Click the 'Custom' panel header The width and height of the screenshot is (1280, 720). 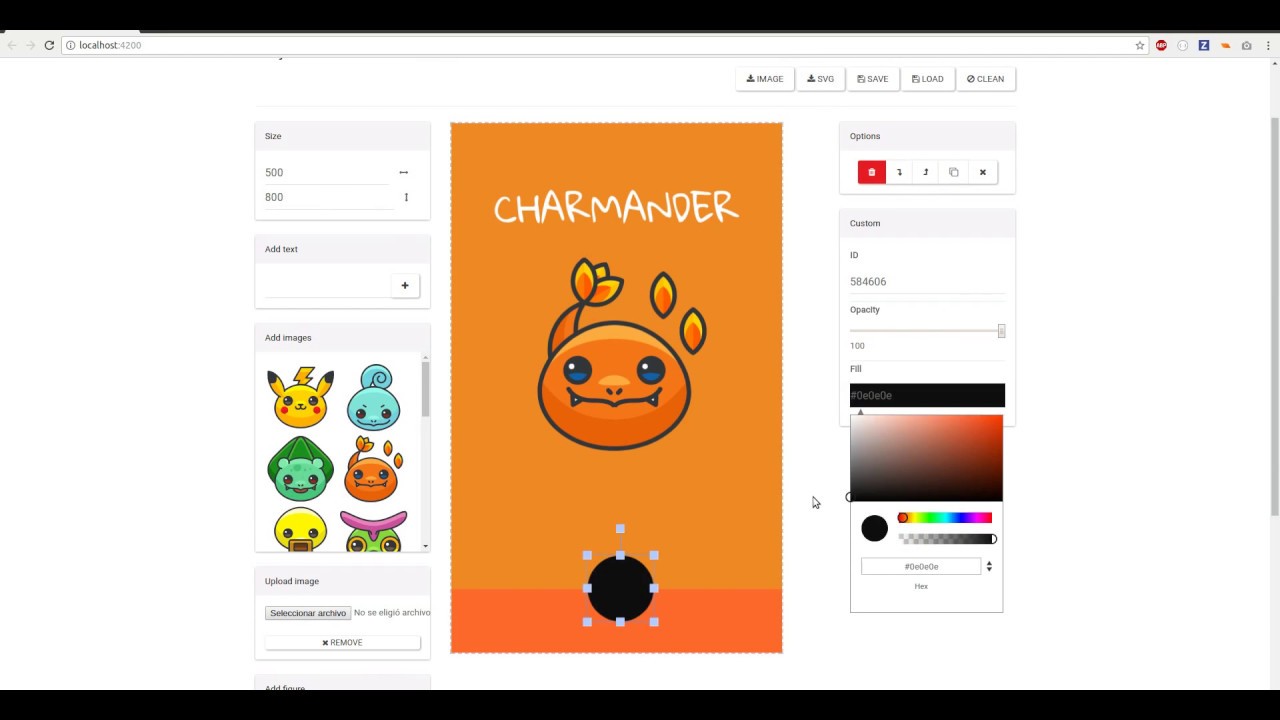(927, 223)
